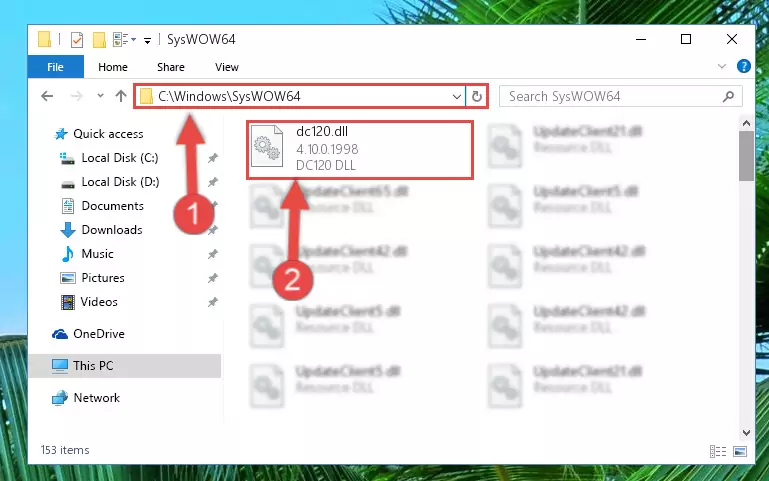The width and height of the screenshot is (769, 481).
Task: Click the magnifier search icon
Action: click(x=728, y=97)
